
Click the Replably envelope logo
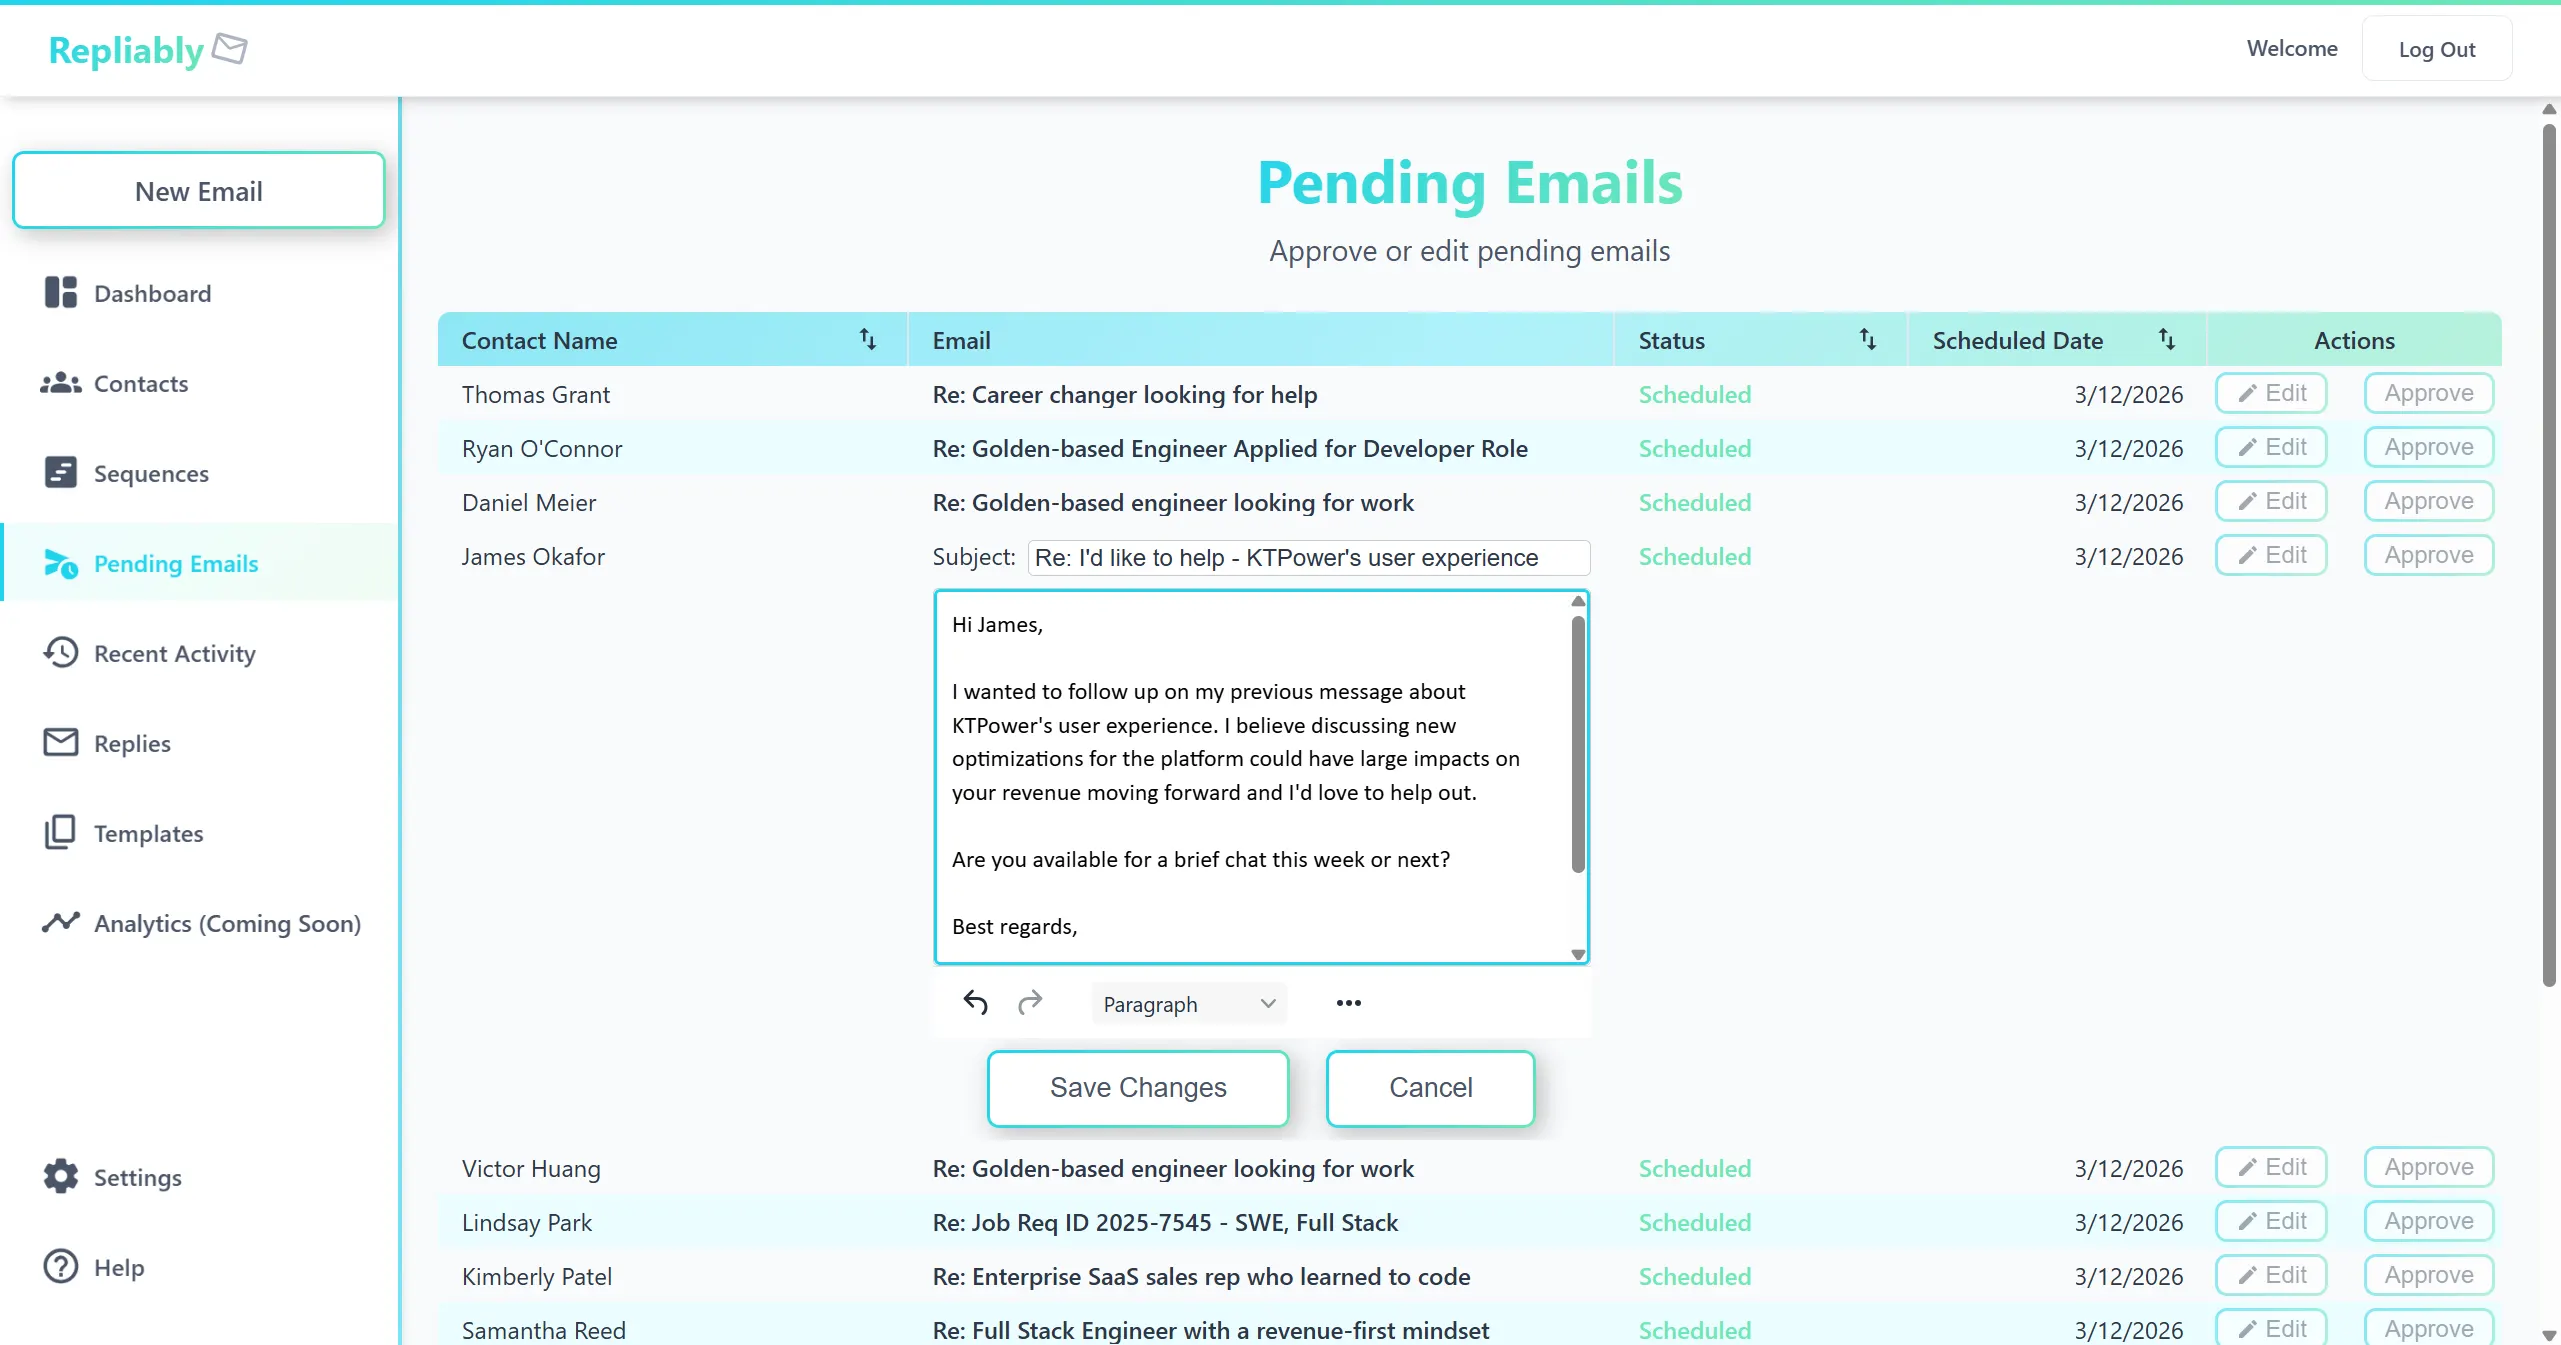[x=229, y=48]
